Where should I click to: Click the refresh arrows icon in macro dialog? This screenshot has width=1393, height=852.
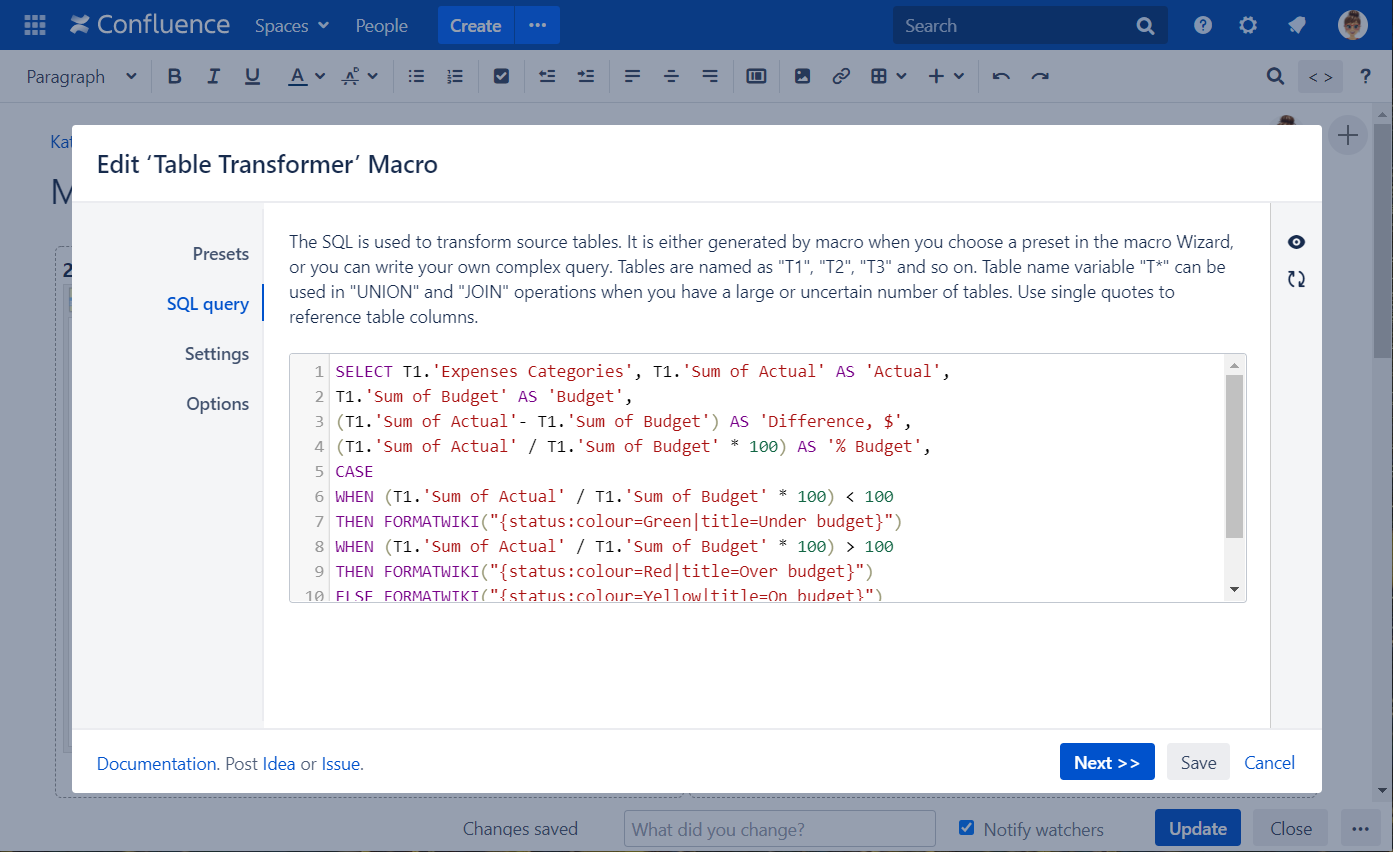click(x=1296, y=280)
